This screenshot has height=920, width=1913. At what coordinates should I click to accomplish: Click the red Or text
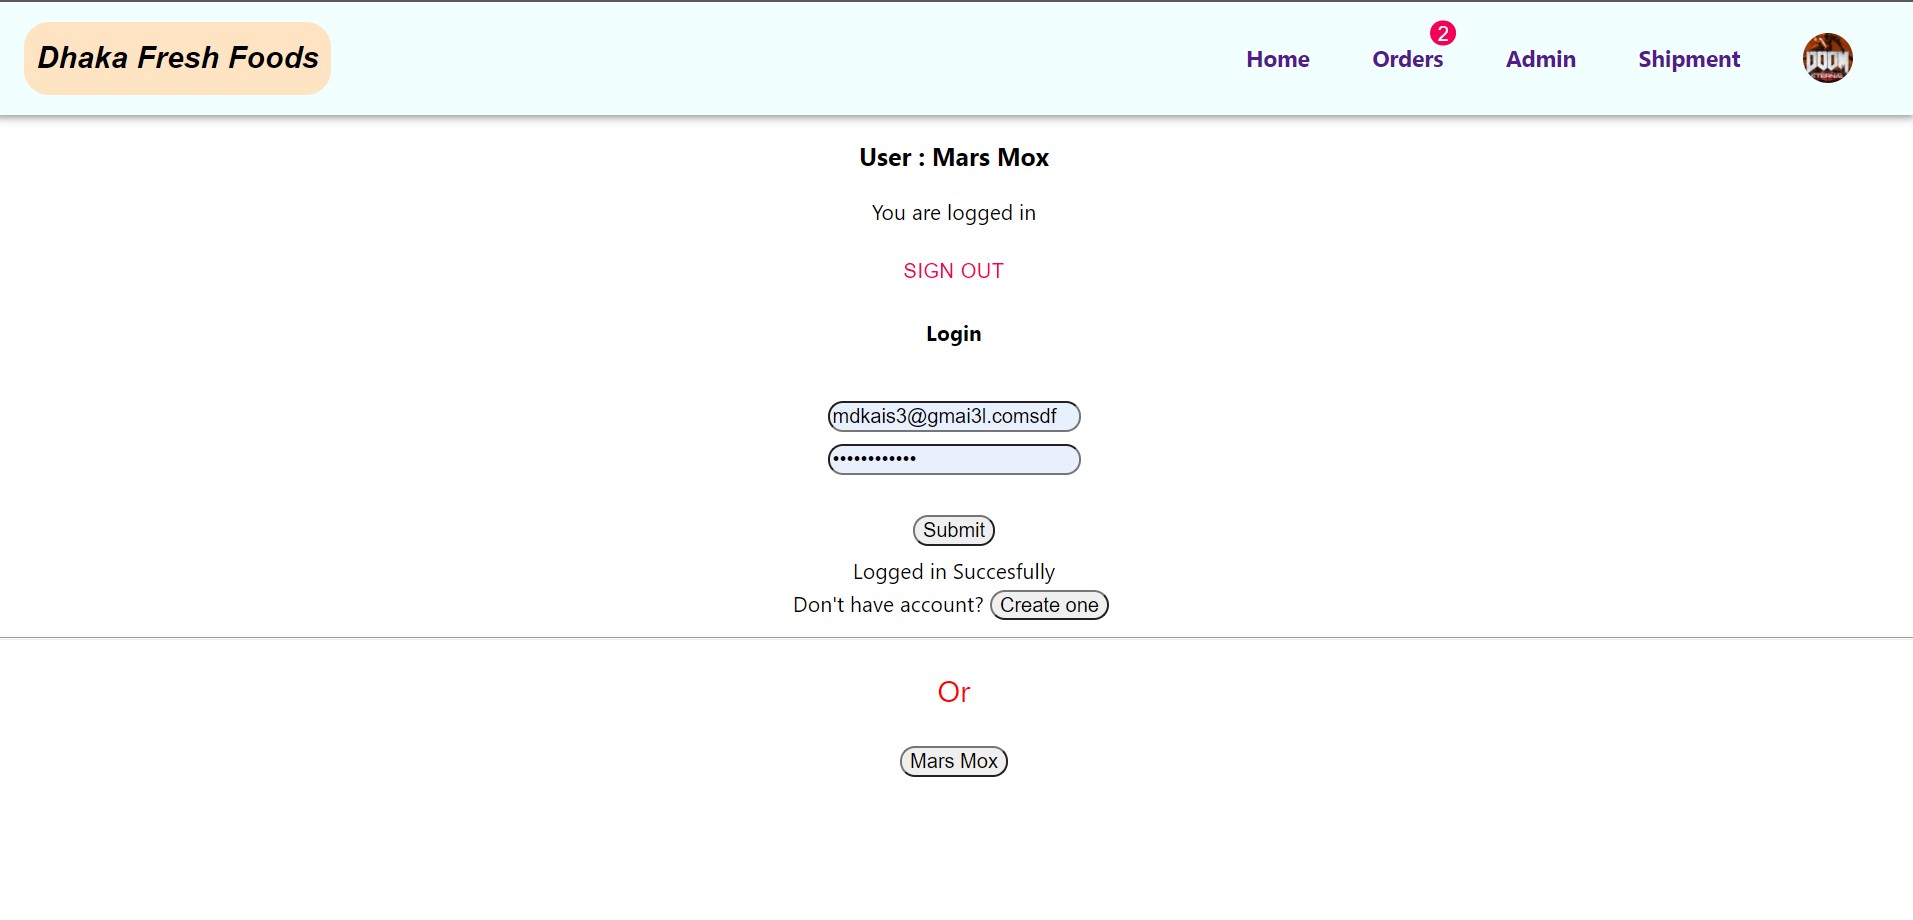point(952,690)
